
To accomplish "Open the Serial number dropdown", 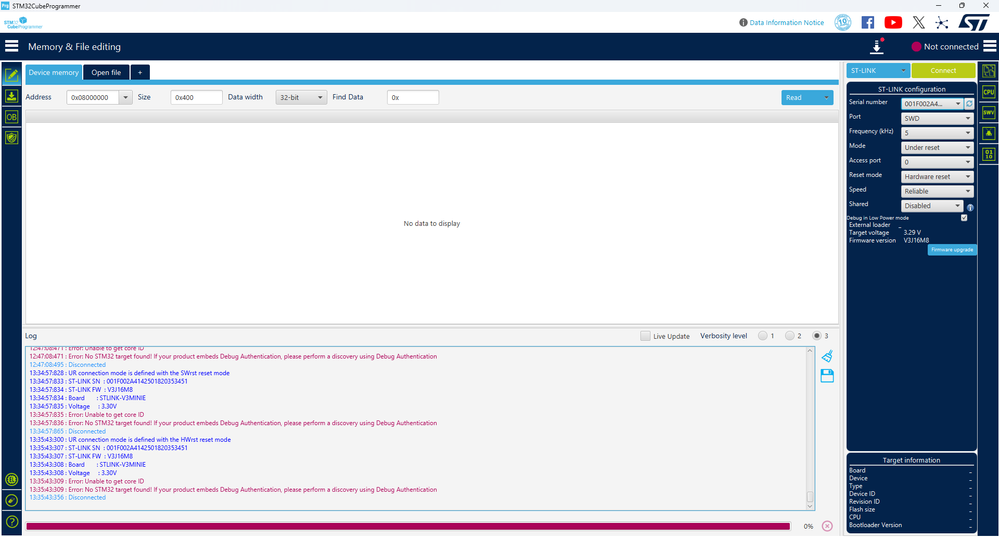I will pyautogui.click(x=931, y=104).
